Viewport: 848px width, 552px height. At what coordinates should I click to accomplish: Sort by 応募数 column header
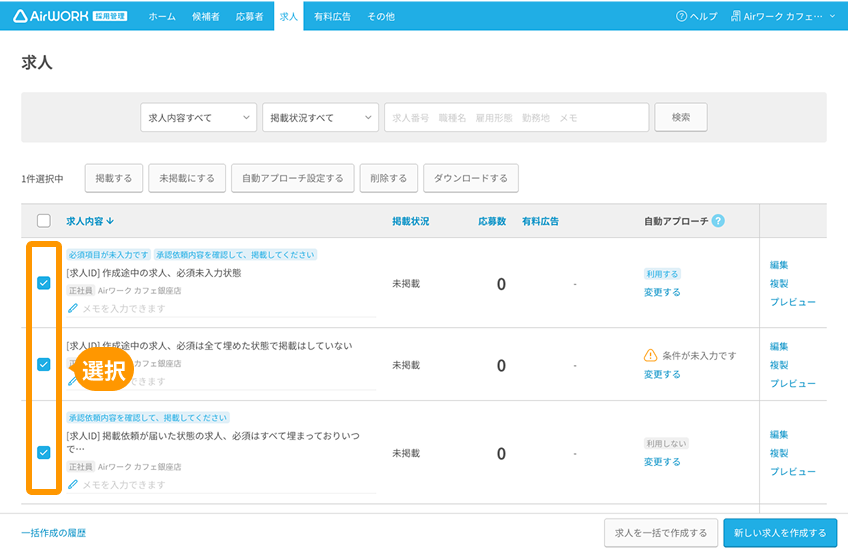(x=492, y=221)
